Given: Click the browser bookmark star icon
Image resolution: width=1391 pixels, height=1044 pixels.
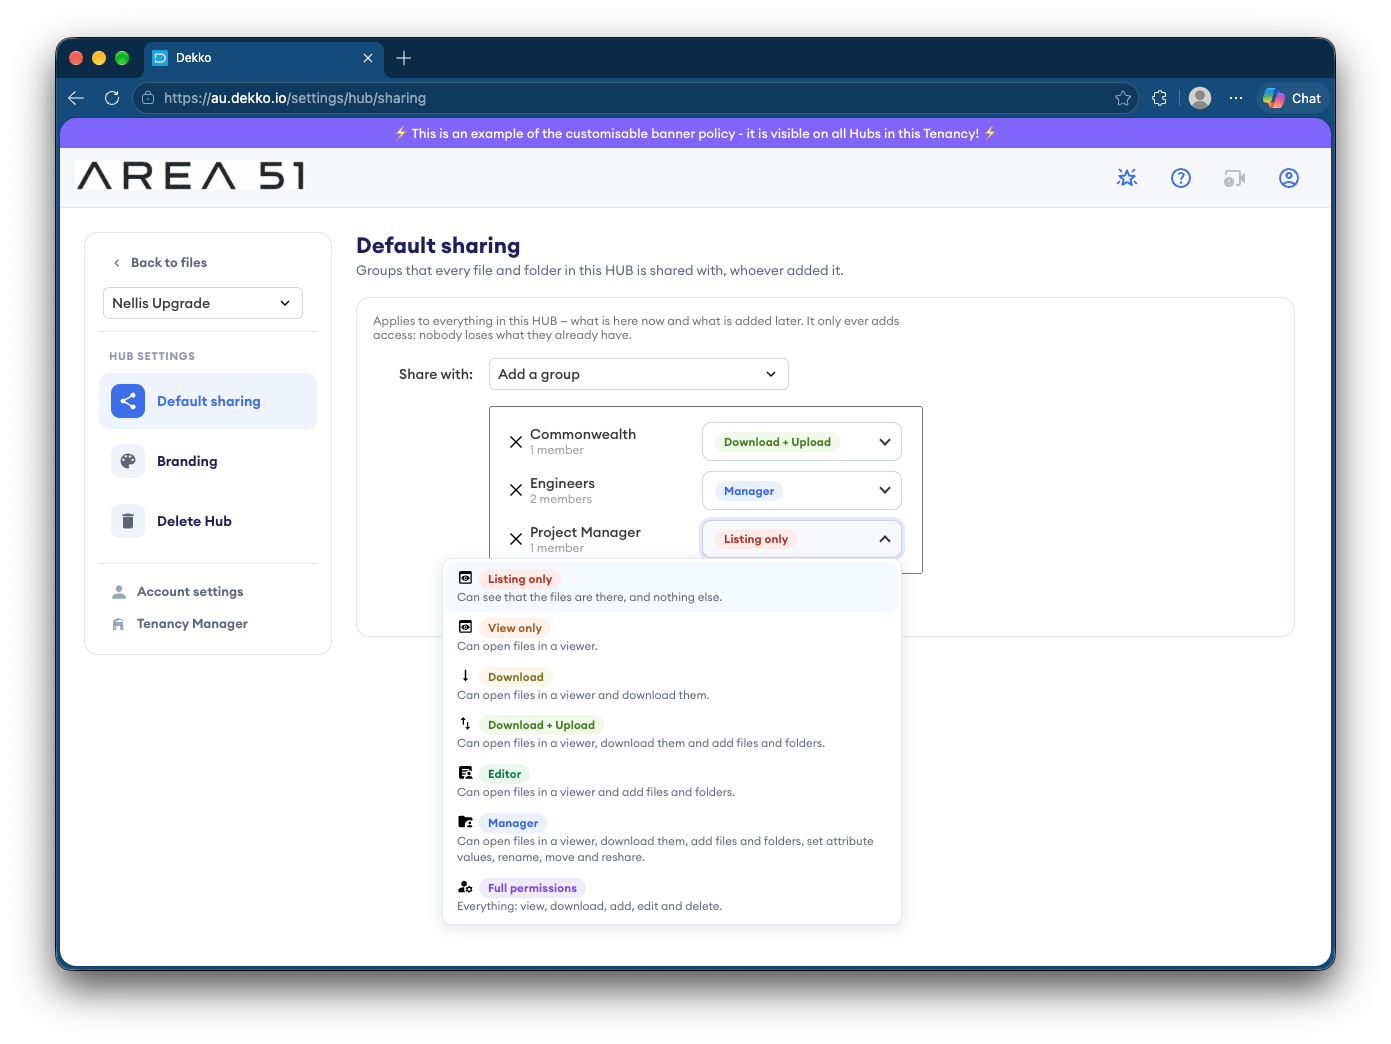Looking at the screenshot, I should (x=1123, y=98).
